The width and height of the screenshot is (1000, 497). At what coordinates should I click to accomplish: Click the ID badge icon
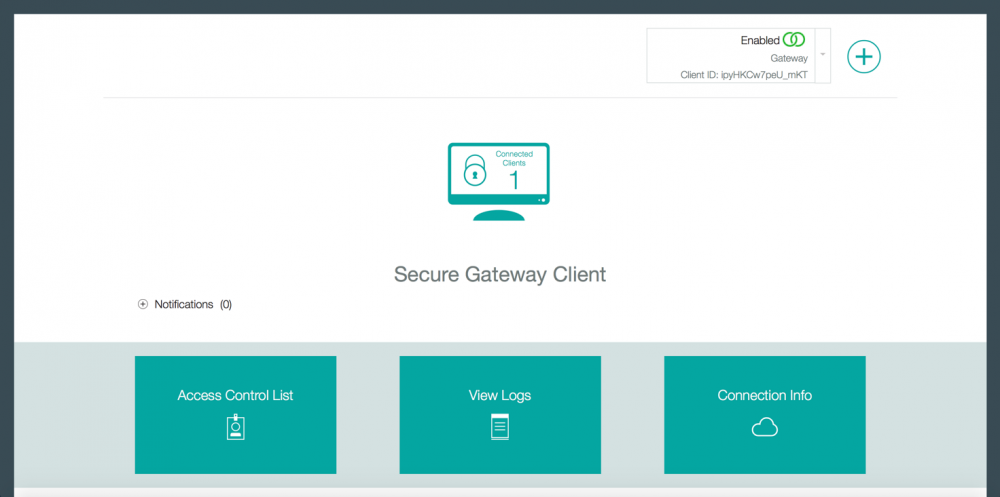click(x=235, y=427)
